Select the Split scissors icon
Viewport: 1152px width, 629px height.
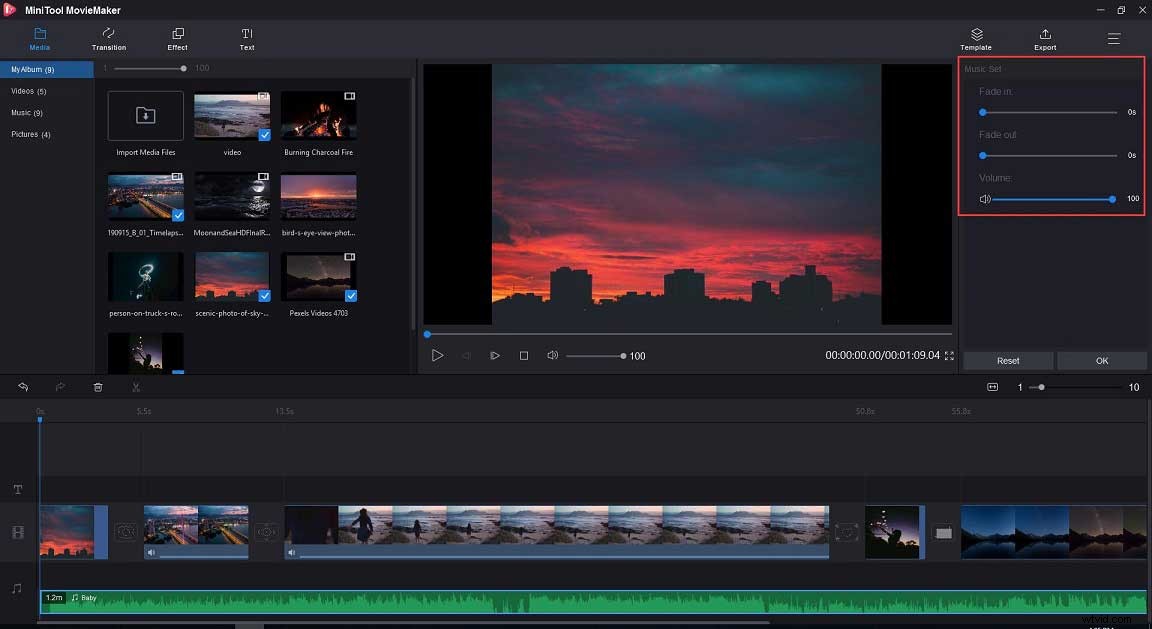pyautogui.click(x=136, y=387)
